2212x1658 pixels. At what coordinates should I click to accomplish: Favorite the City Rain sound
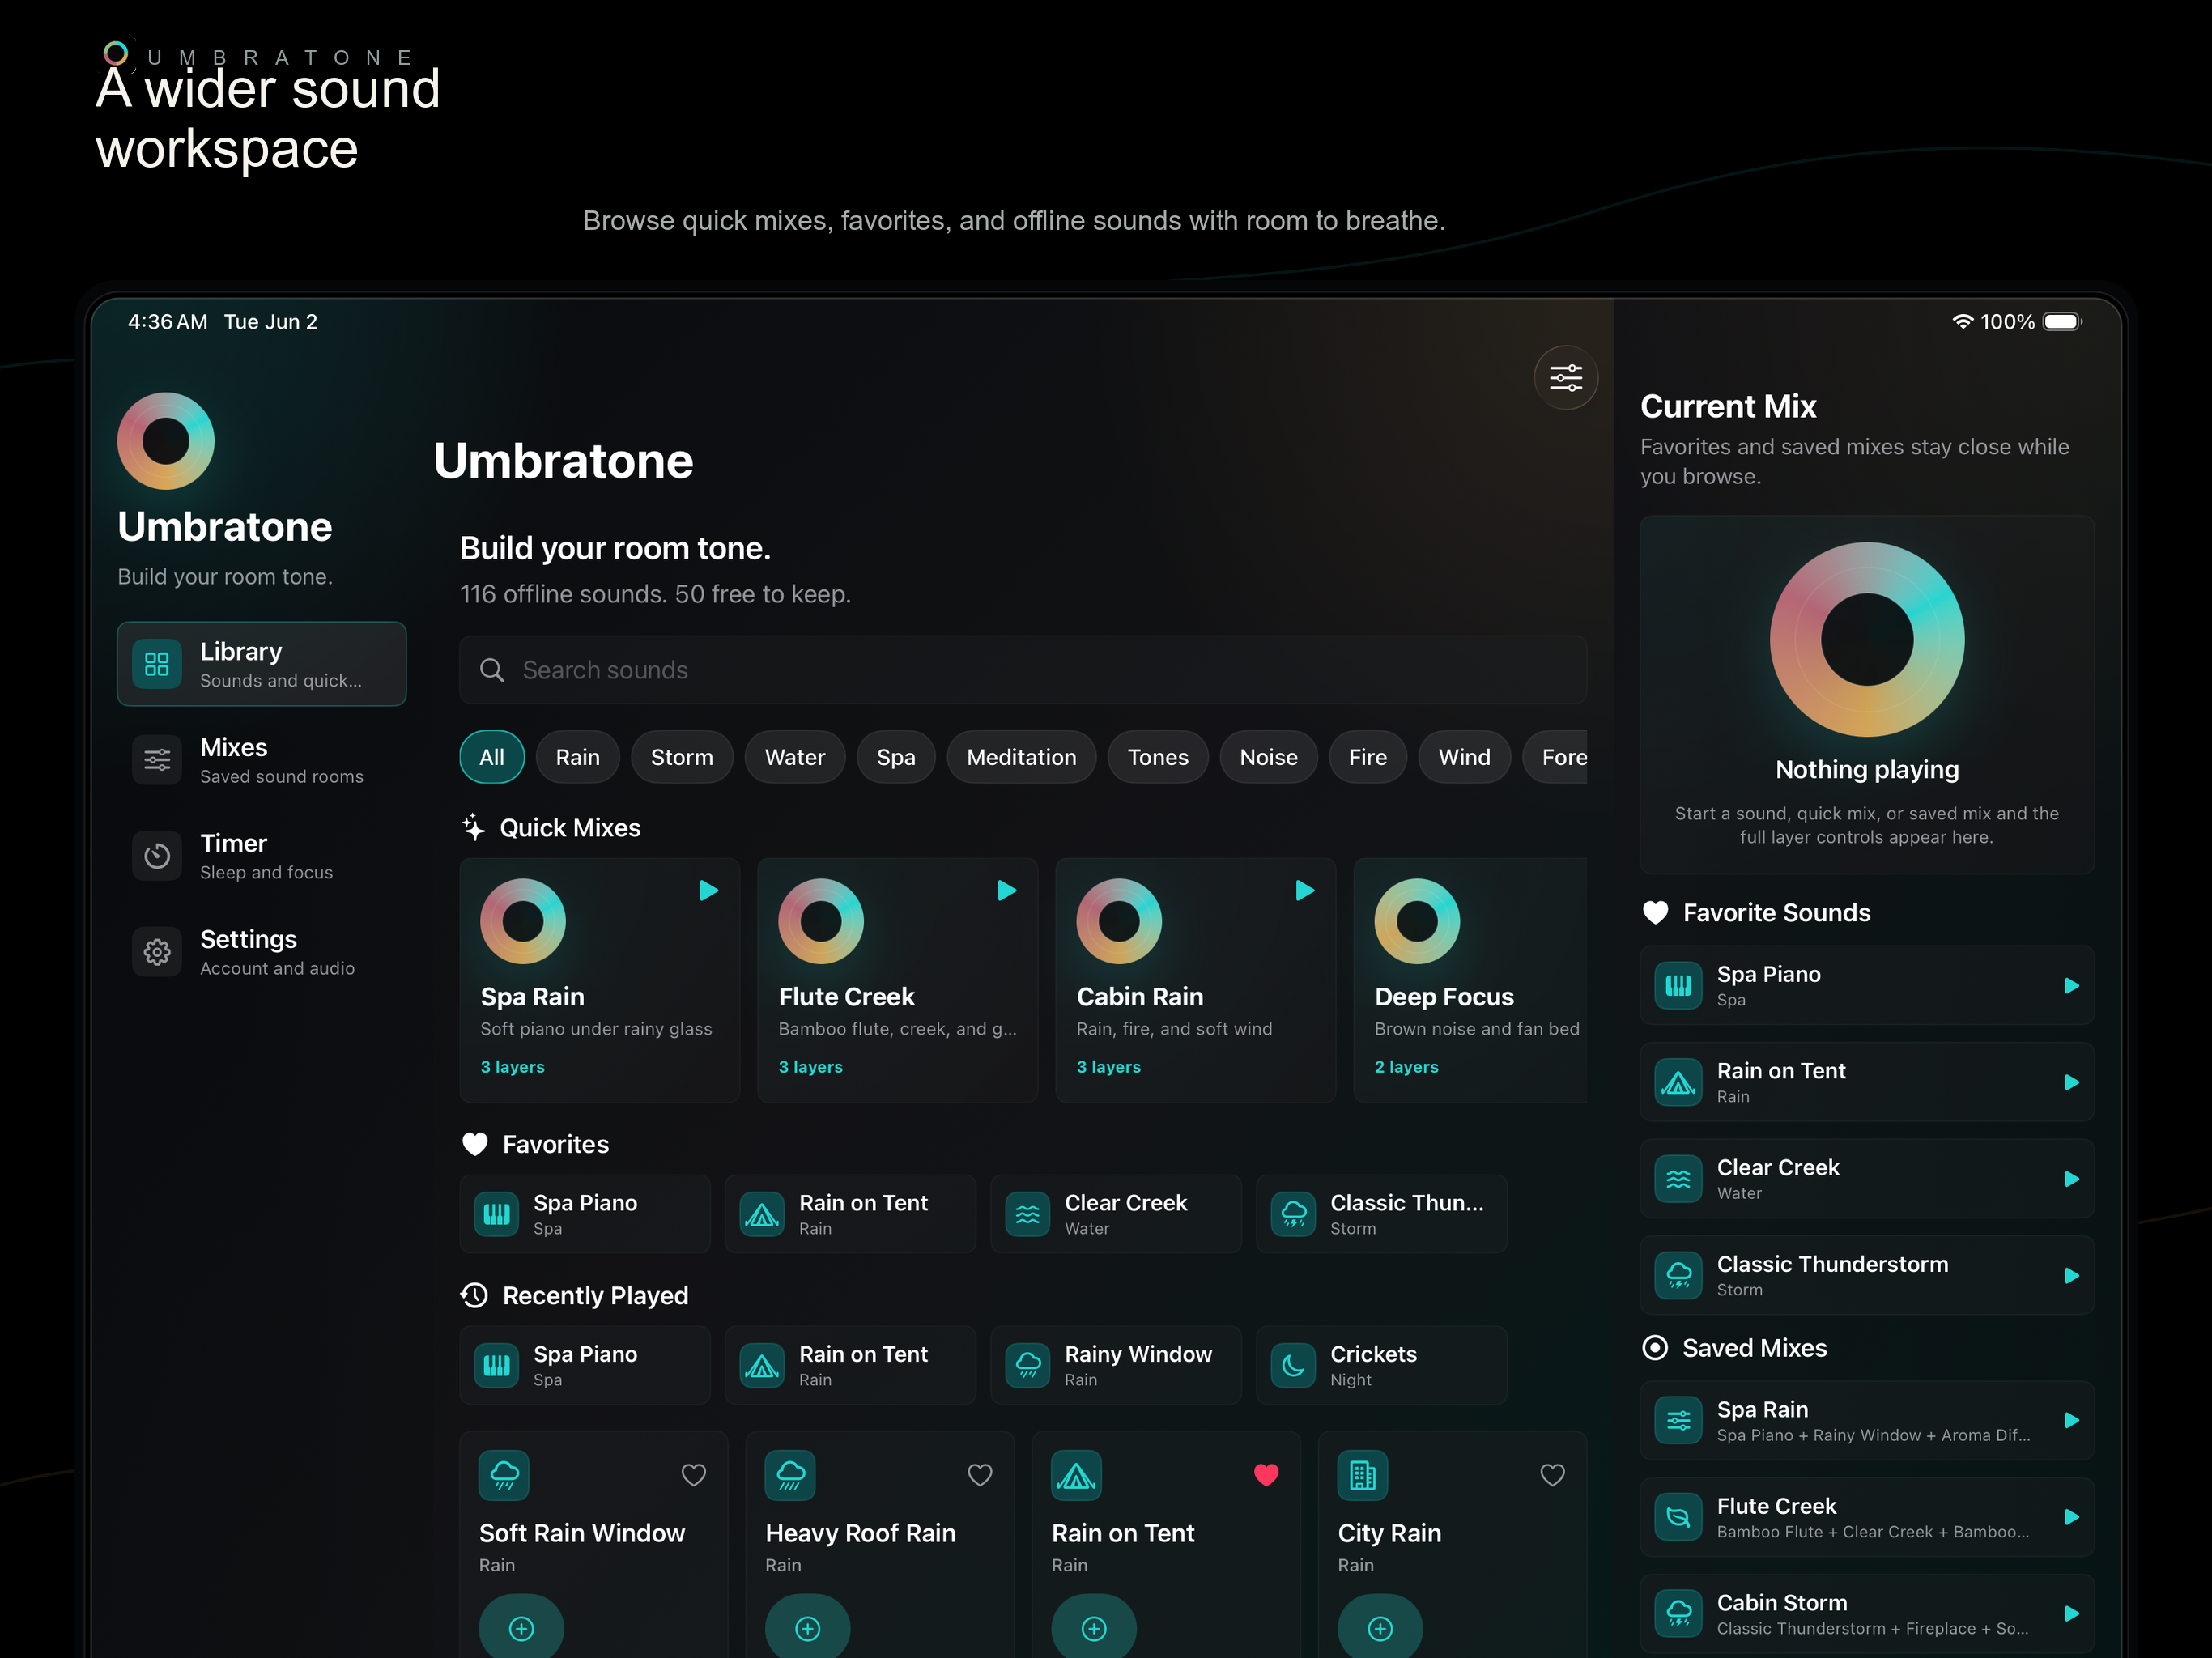tap(1552, 1475)
